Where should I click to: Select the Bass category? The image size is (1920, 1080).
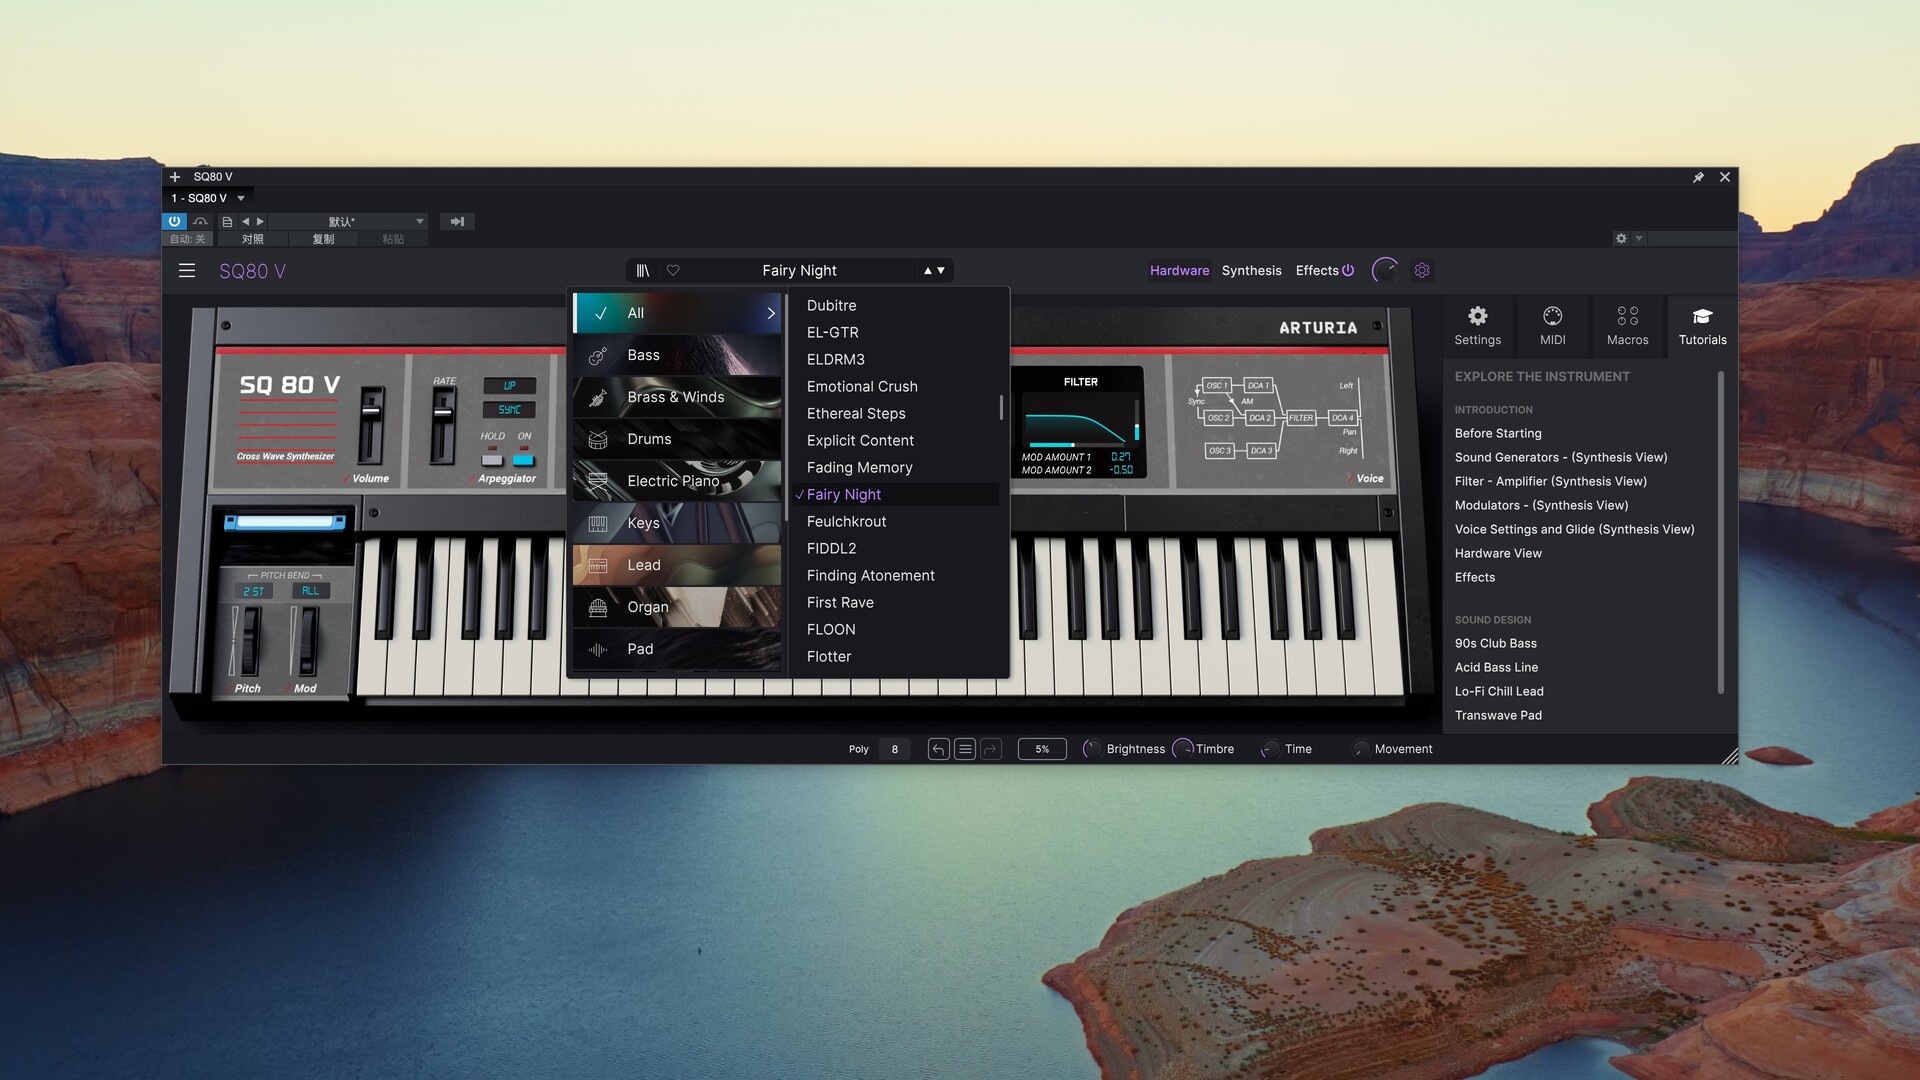677,355
